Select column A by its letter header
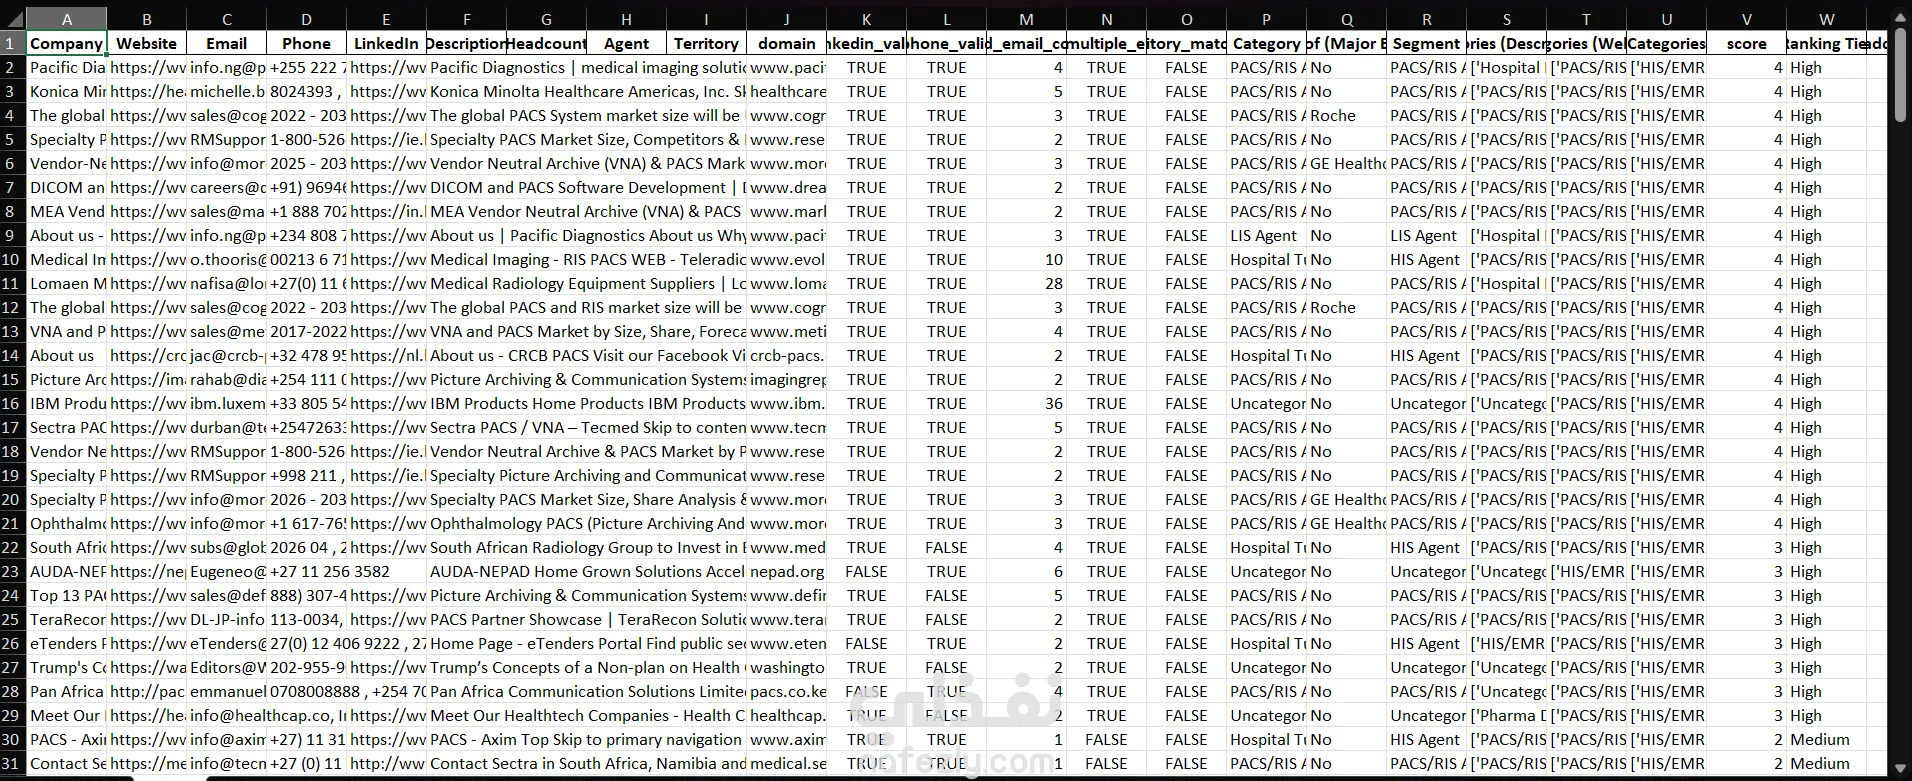This screenshot has width=1912, height=781. (66, 19)
